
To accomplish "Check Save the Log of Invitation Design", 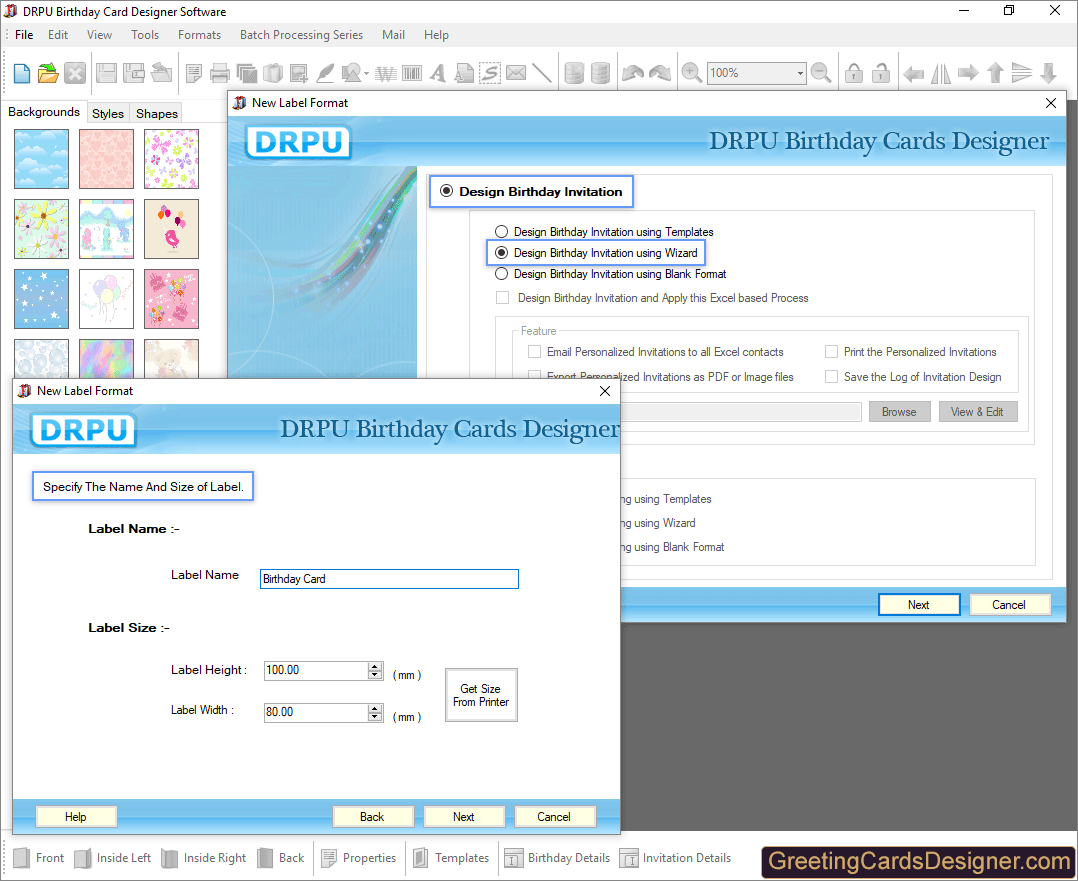I will (831, 377).
